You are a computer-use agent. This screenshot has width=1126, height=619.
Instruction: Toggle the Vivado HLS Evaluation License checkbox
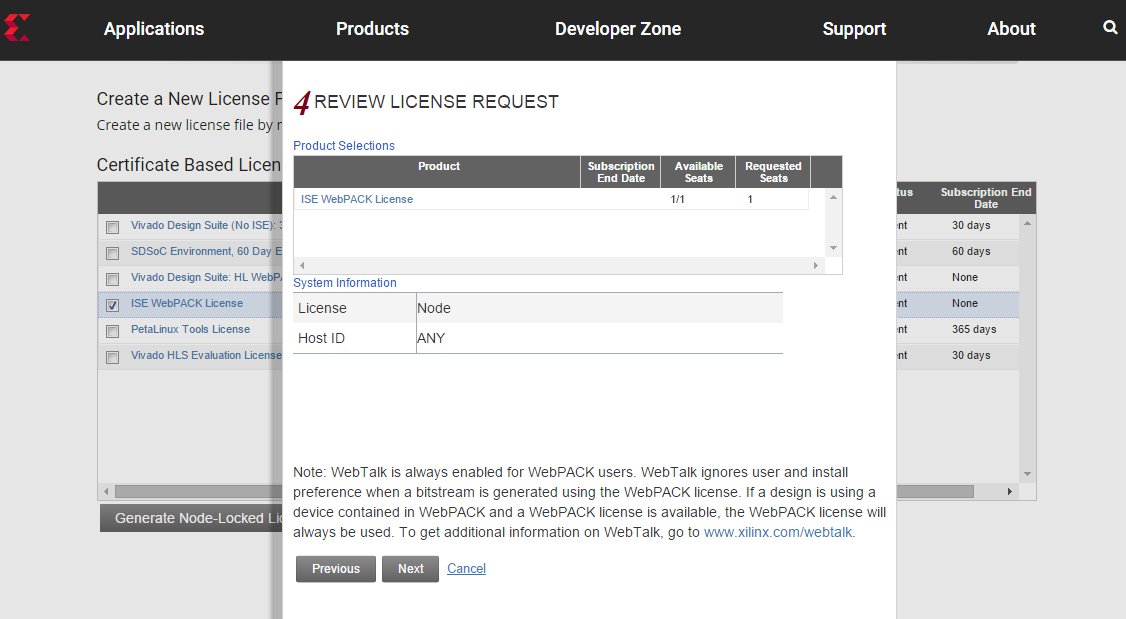click(x=113, y=357)
